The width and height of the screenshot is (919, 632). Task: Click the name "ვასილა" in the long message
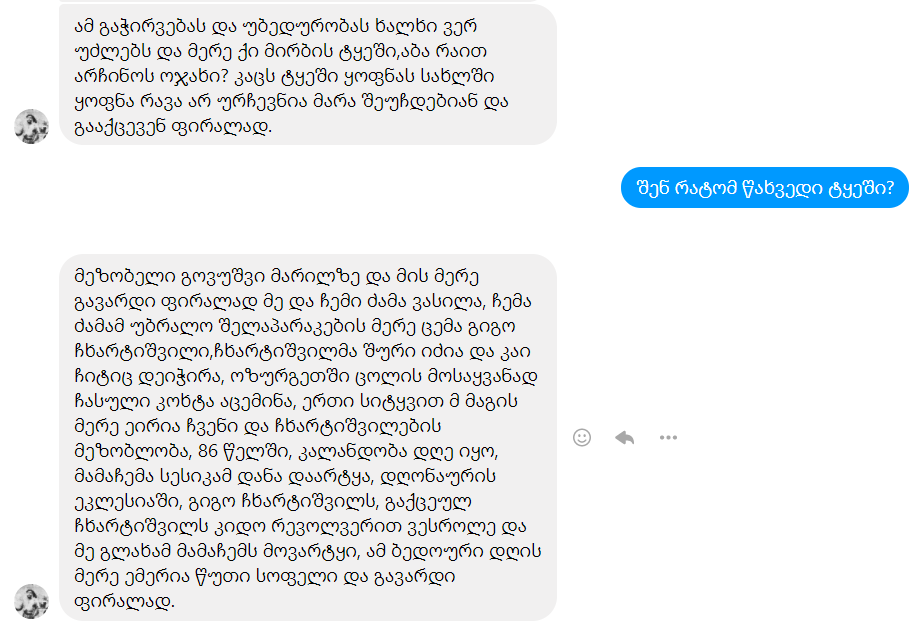tap(446, 301)
